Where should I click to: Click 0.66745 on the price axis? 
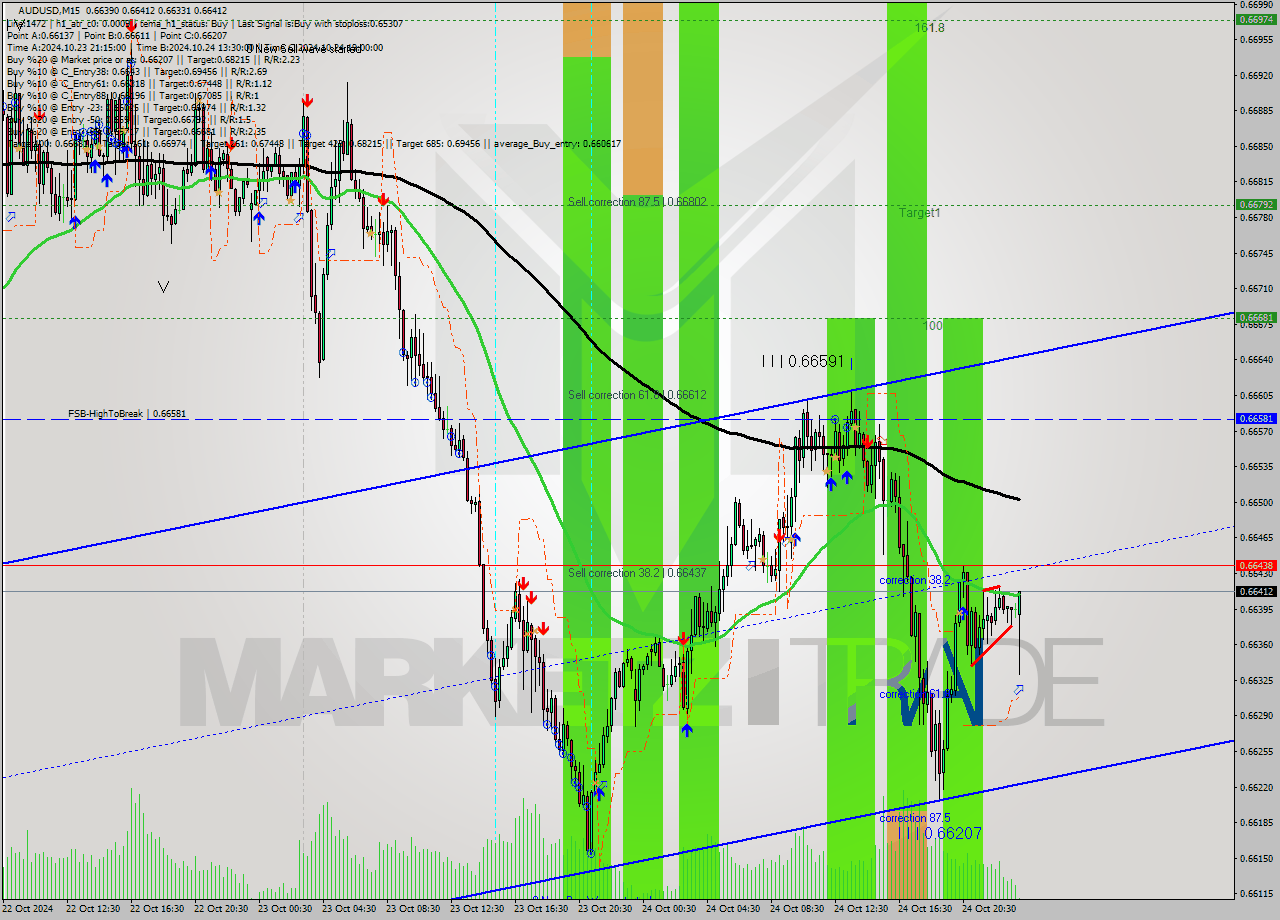(1255, 253)
